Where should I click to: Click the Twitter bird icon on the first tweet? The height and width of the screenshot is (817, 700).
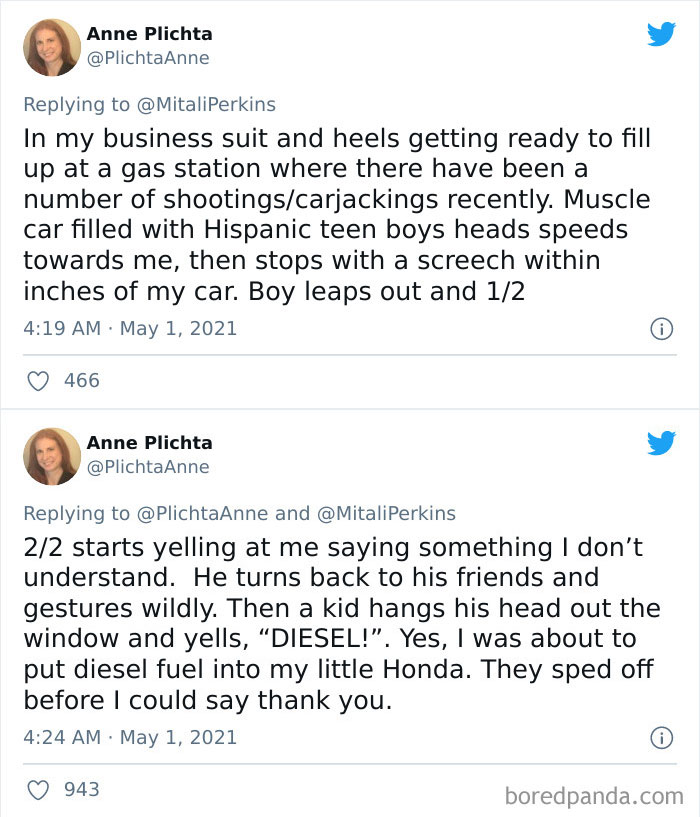[662, 33]
